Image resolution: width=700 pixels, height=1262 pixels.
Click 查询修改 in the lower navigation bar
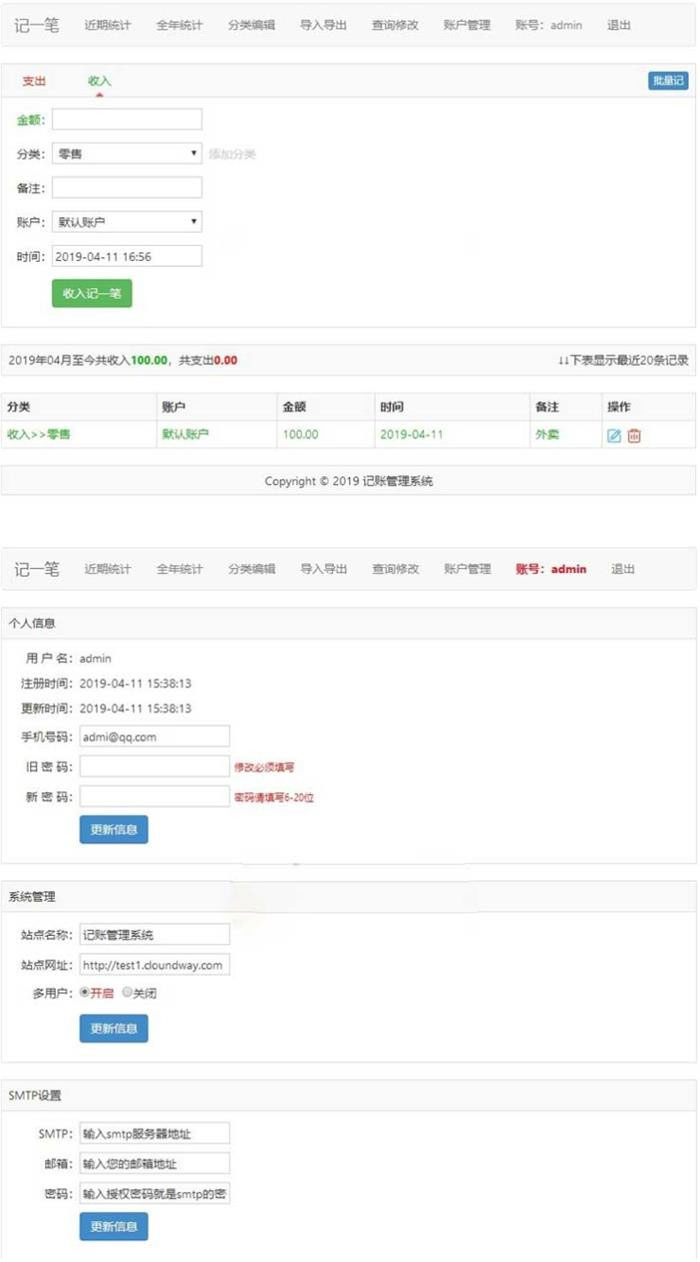(x=395, y=569)
